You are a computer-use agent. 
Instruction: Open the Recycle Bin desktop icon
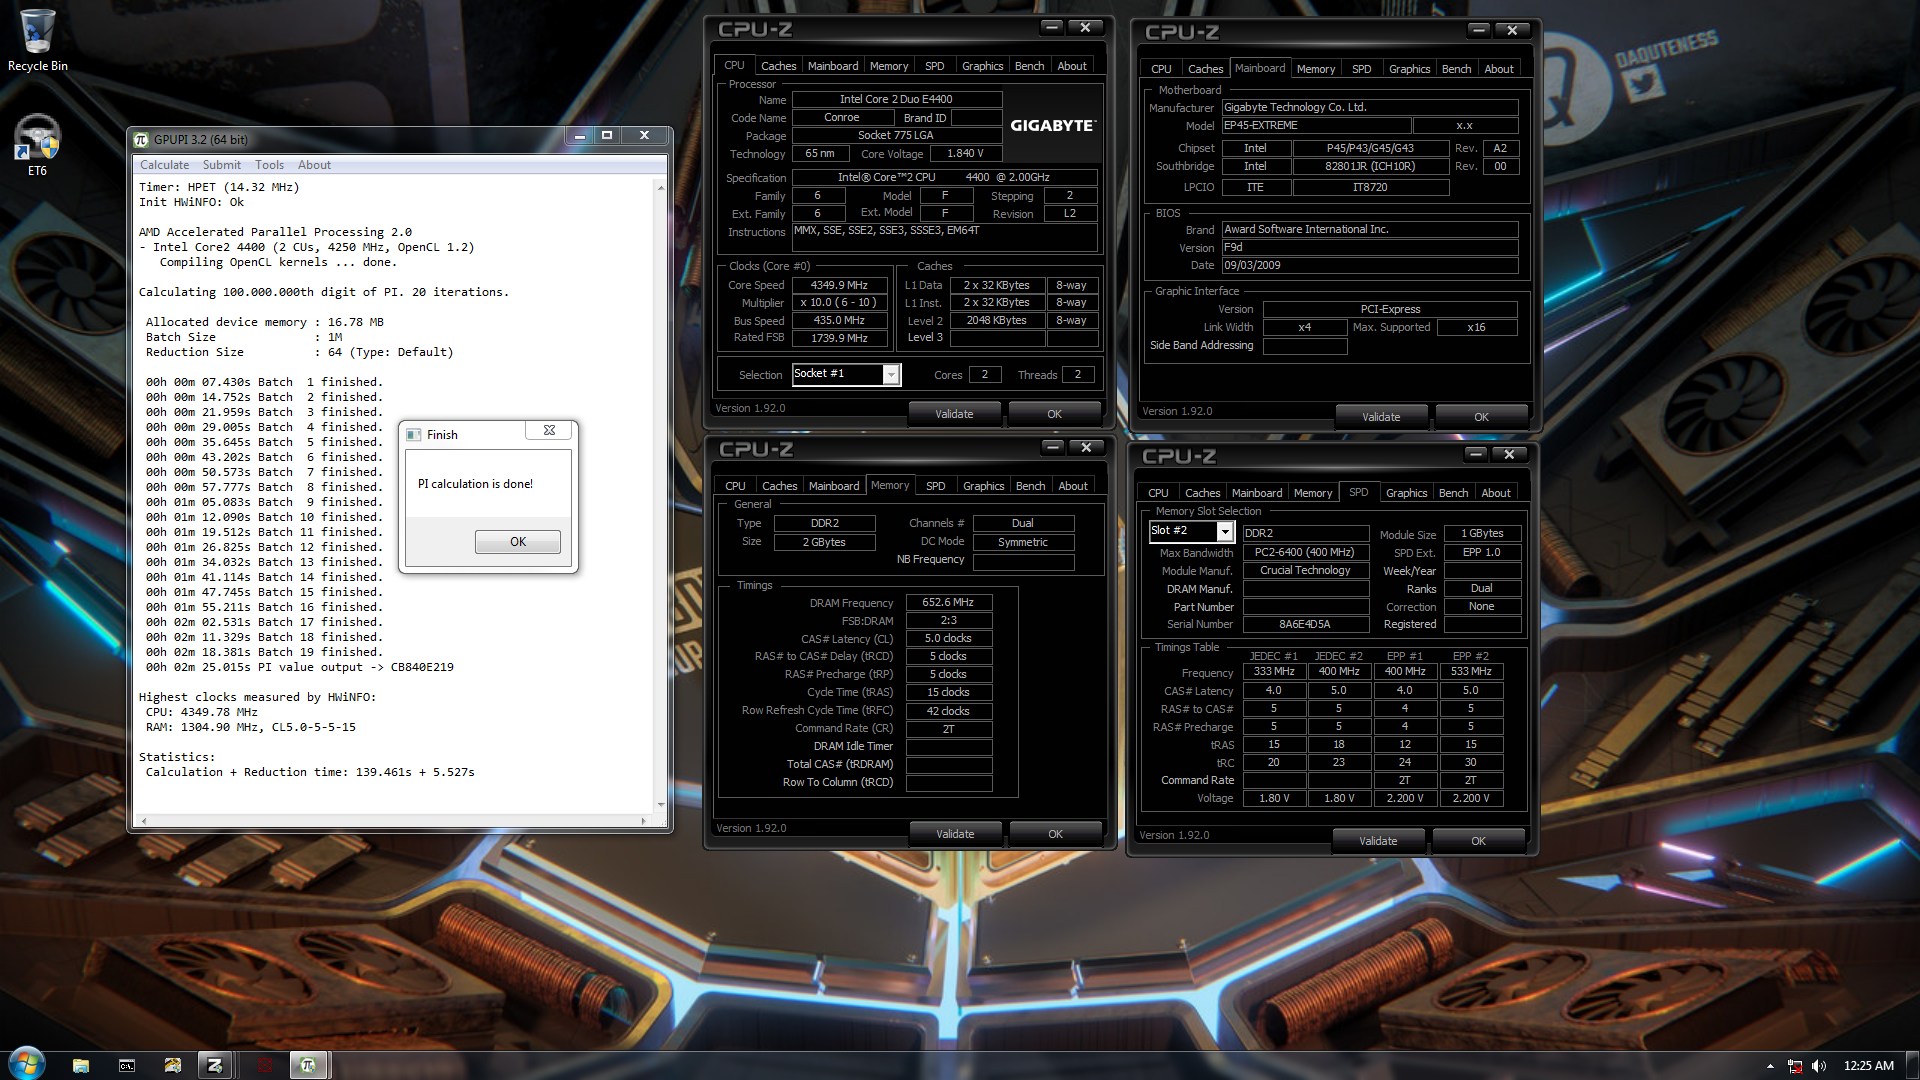click(38, 40)
